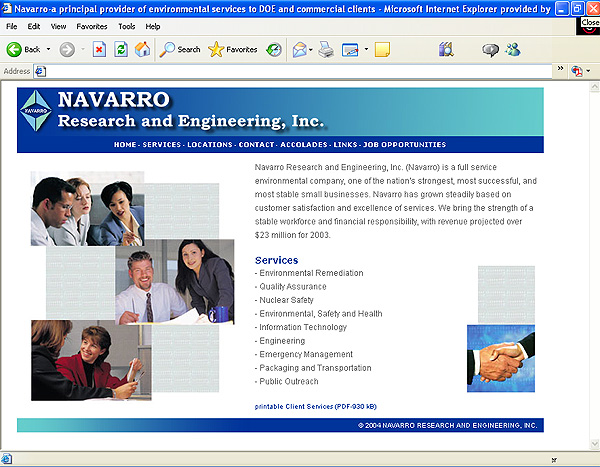Open the ACCOLADES navigation link
The image size is (600, 467).
[x=304, y=145]
